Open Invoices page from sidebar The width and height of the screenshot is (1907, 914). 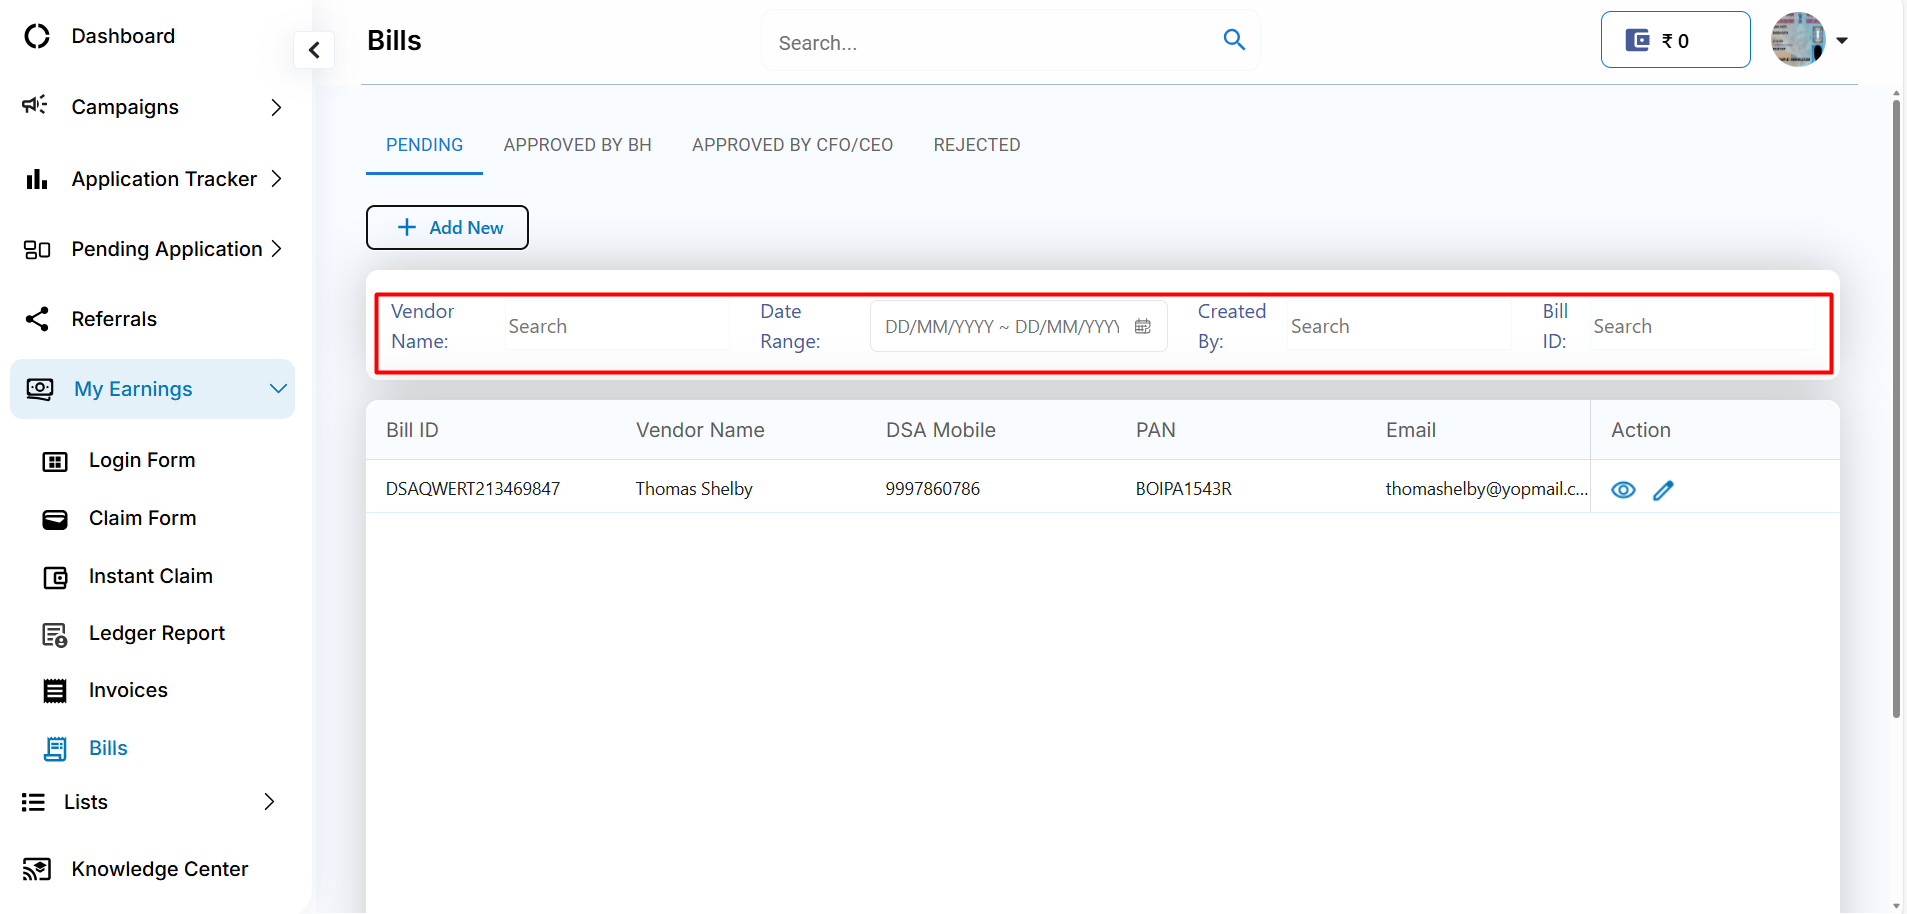click(x=128, y=690)
